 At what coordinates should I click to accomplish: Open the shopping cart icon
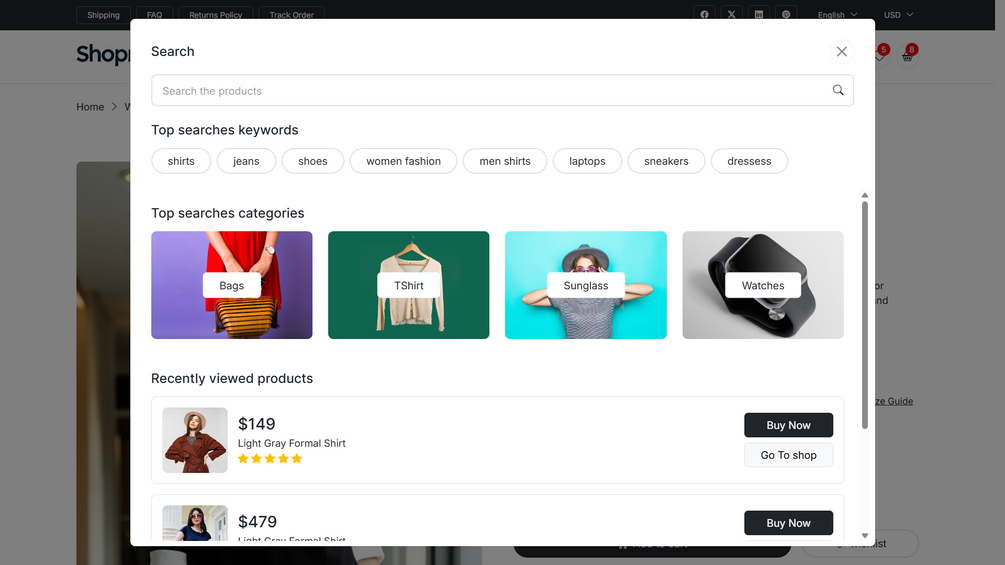tap(908, 56)
